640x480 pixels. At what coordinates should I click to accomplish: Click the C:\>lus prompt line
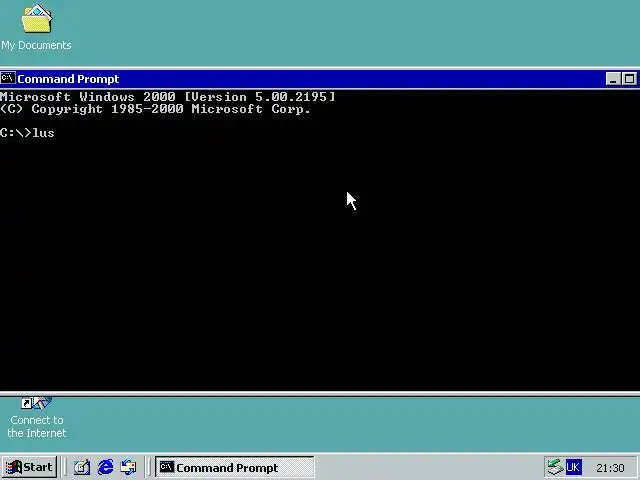pos(27,133)
